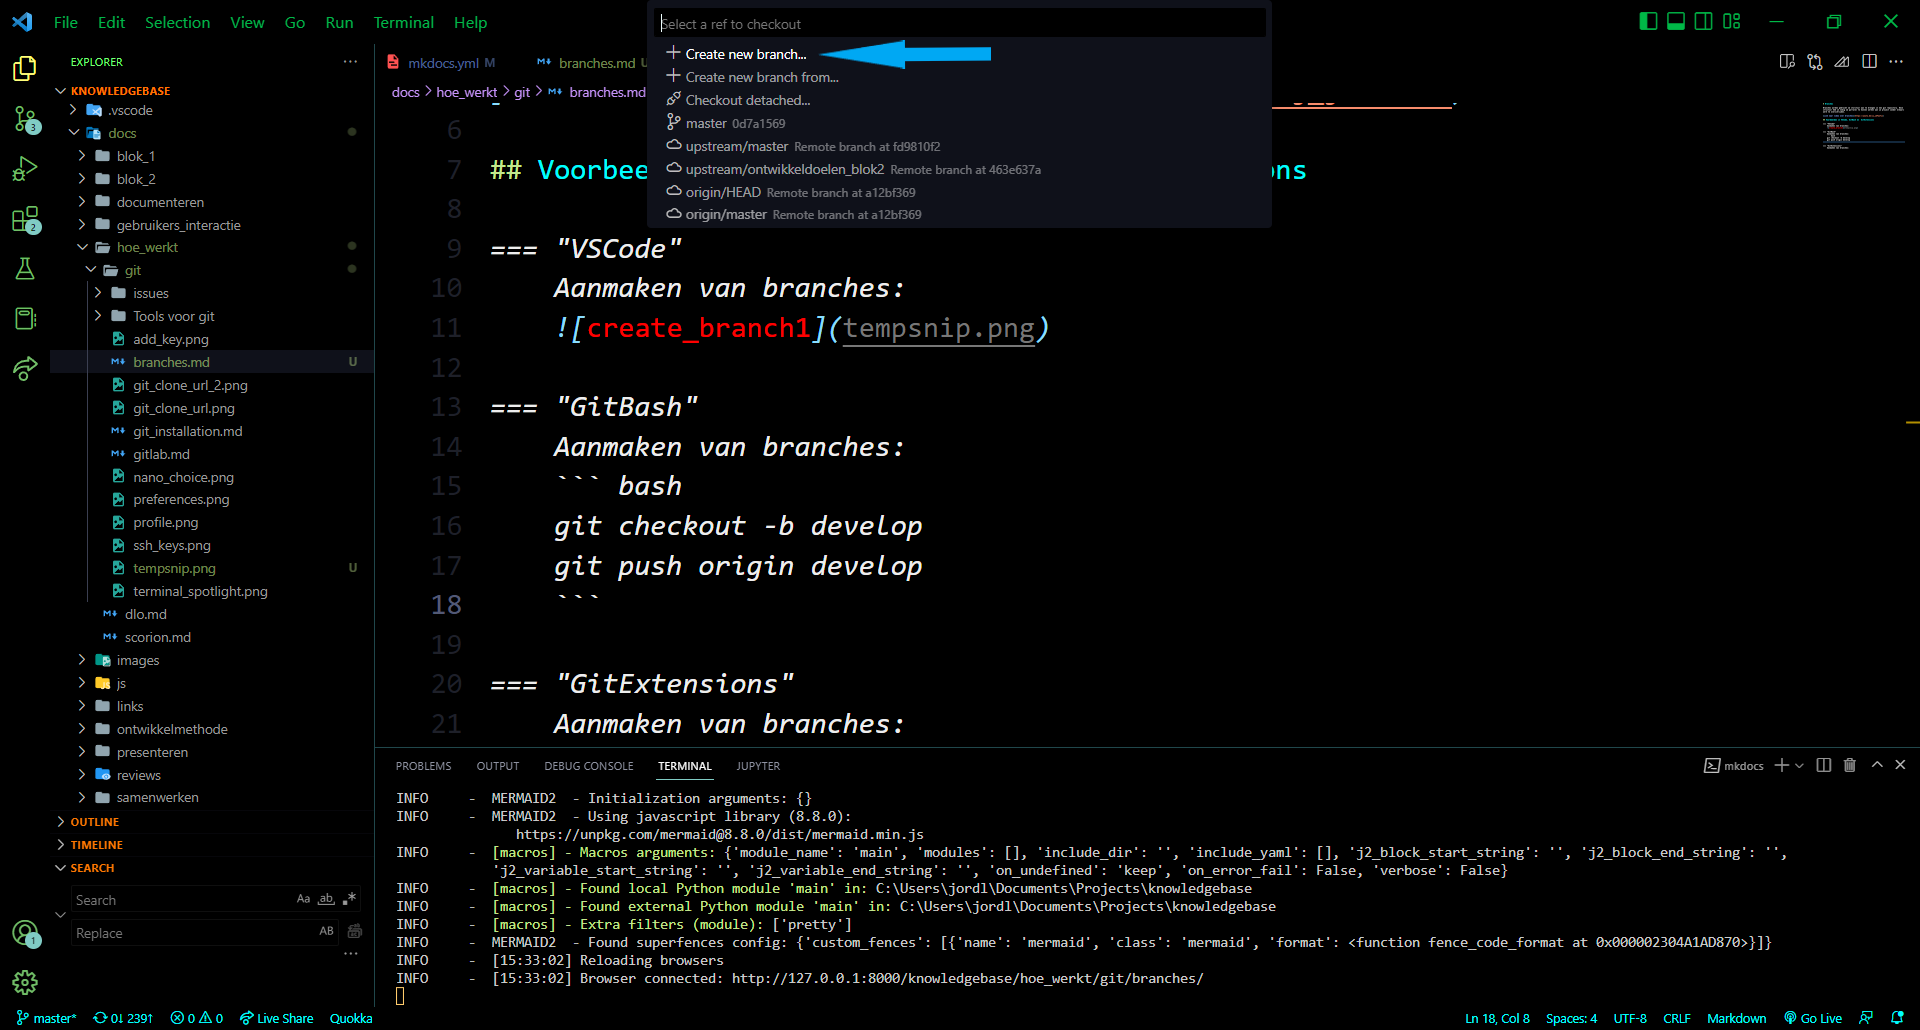Split the editor right
Viewport: 1920px width, 1030px height.
click(x=1869, y=62)
